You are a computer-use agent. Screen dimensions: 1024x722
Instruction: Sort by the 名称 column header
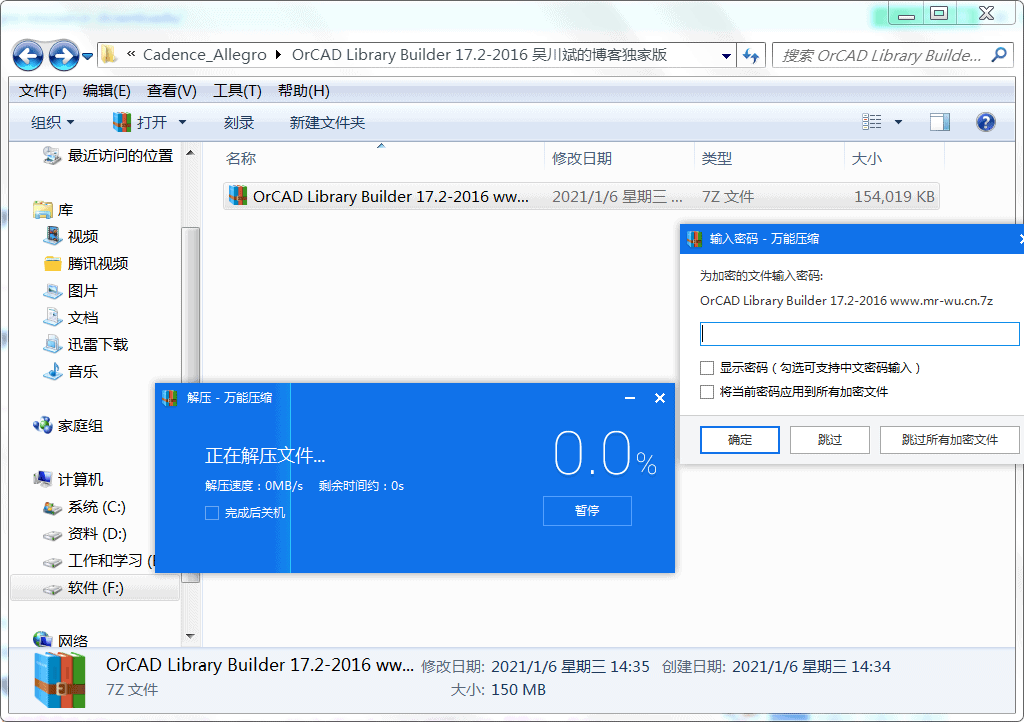[x=241, y=159]
